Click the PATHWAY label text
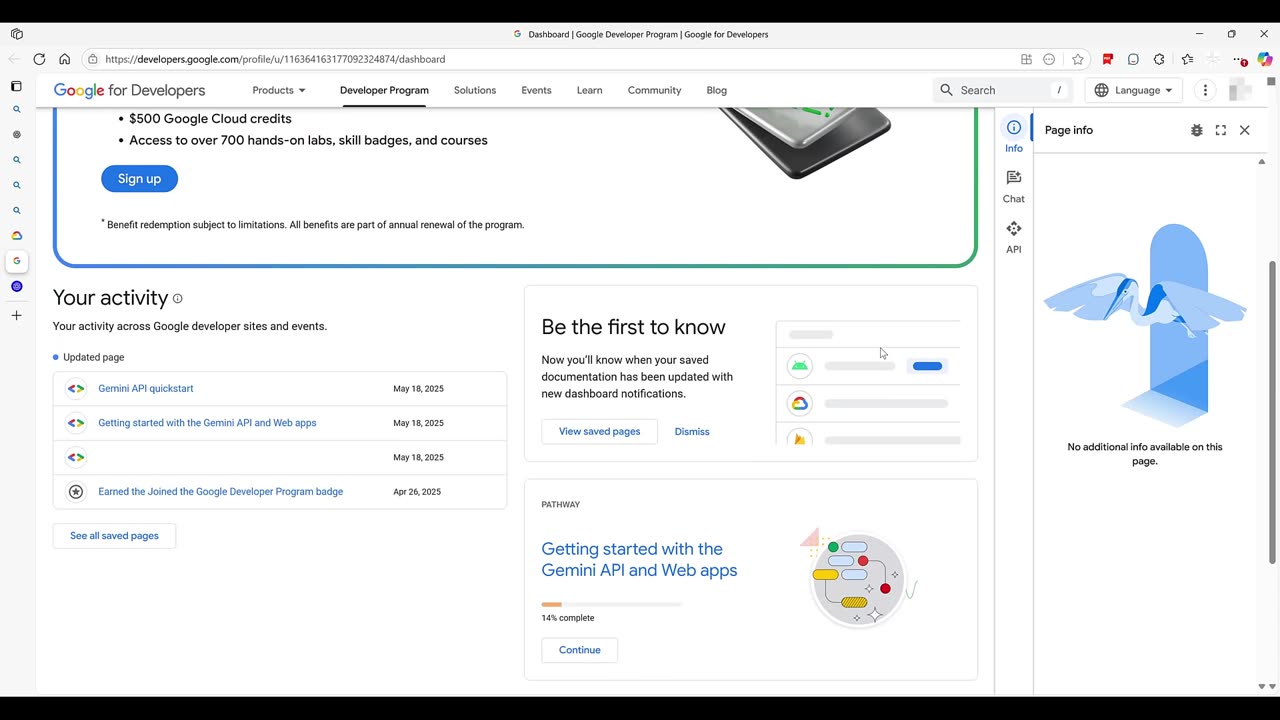This screenshot has width=1280, height=720. coord(560,505)
